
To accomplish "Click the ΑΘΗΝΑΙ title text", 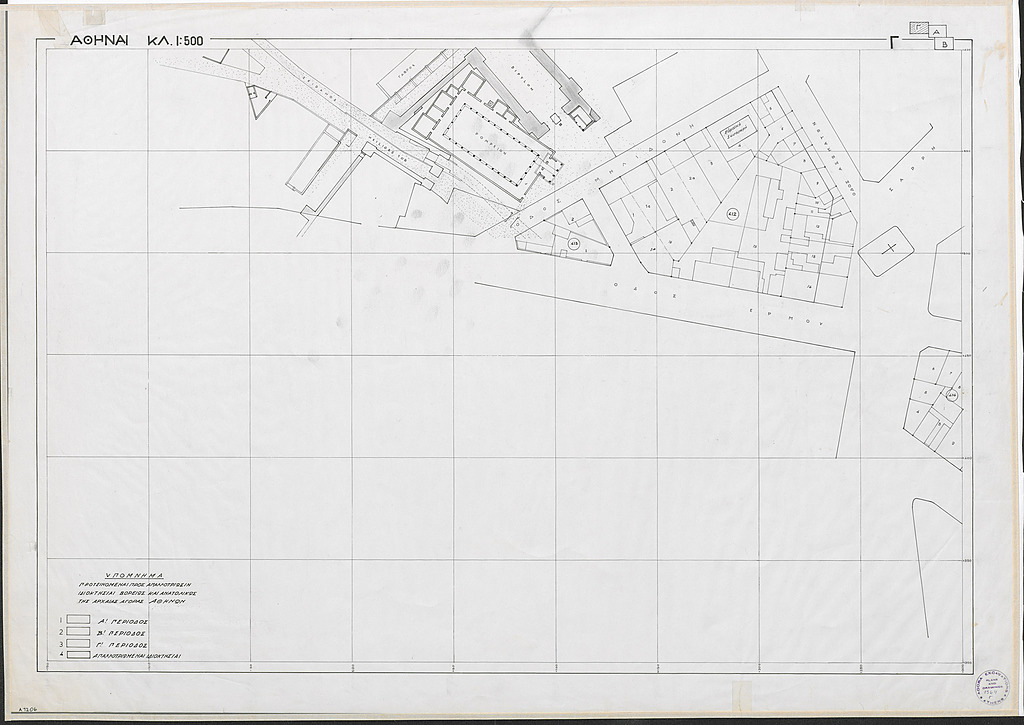I will (x=99, y=43).
